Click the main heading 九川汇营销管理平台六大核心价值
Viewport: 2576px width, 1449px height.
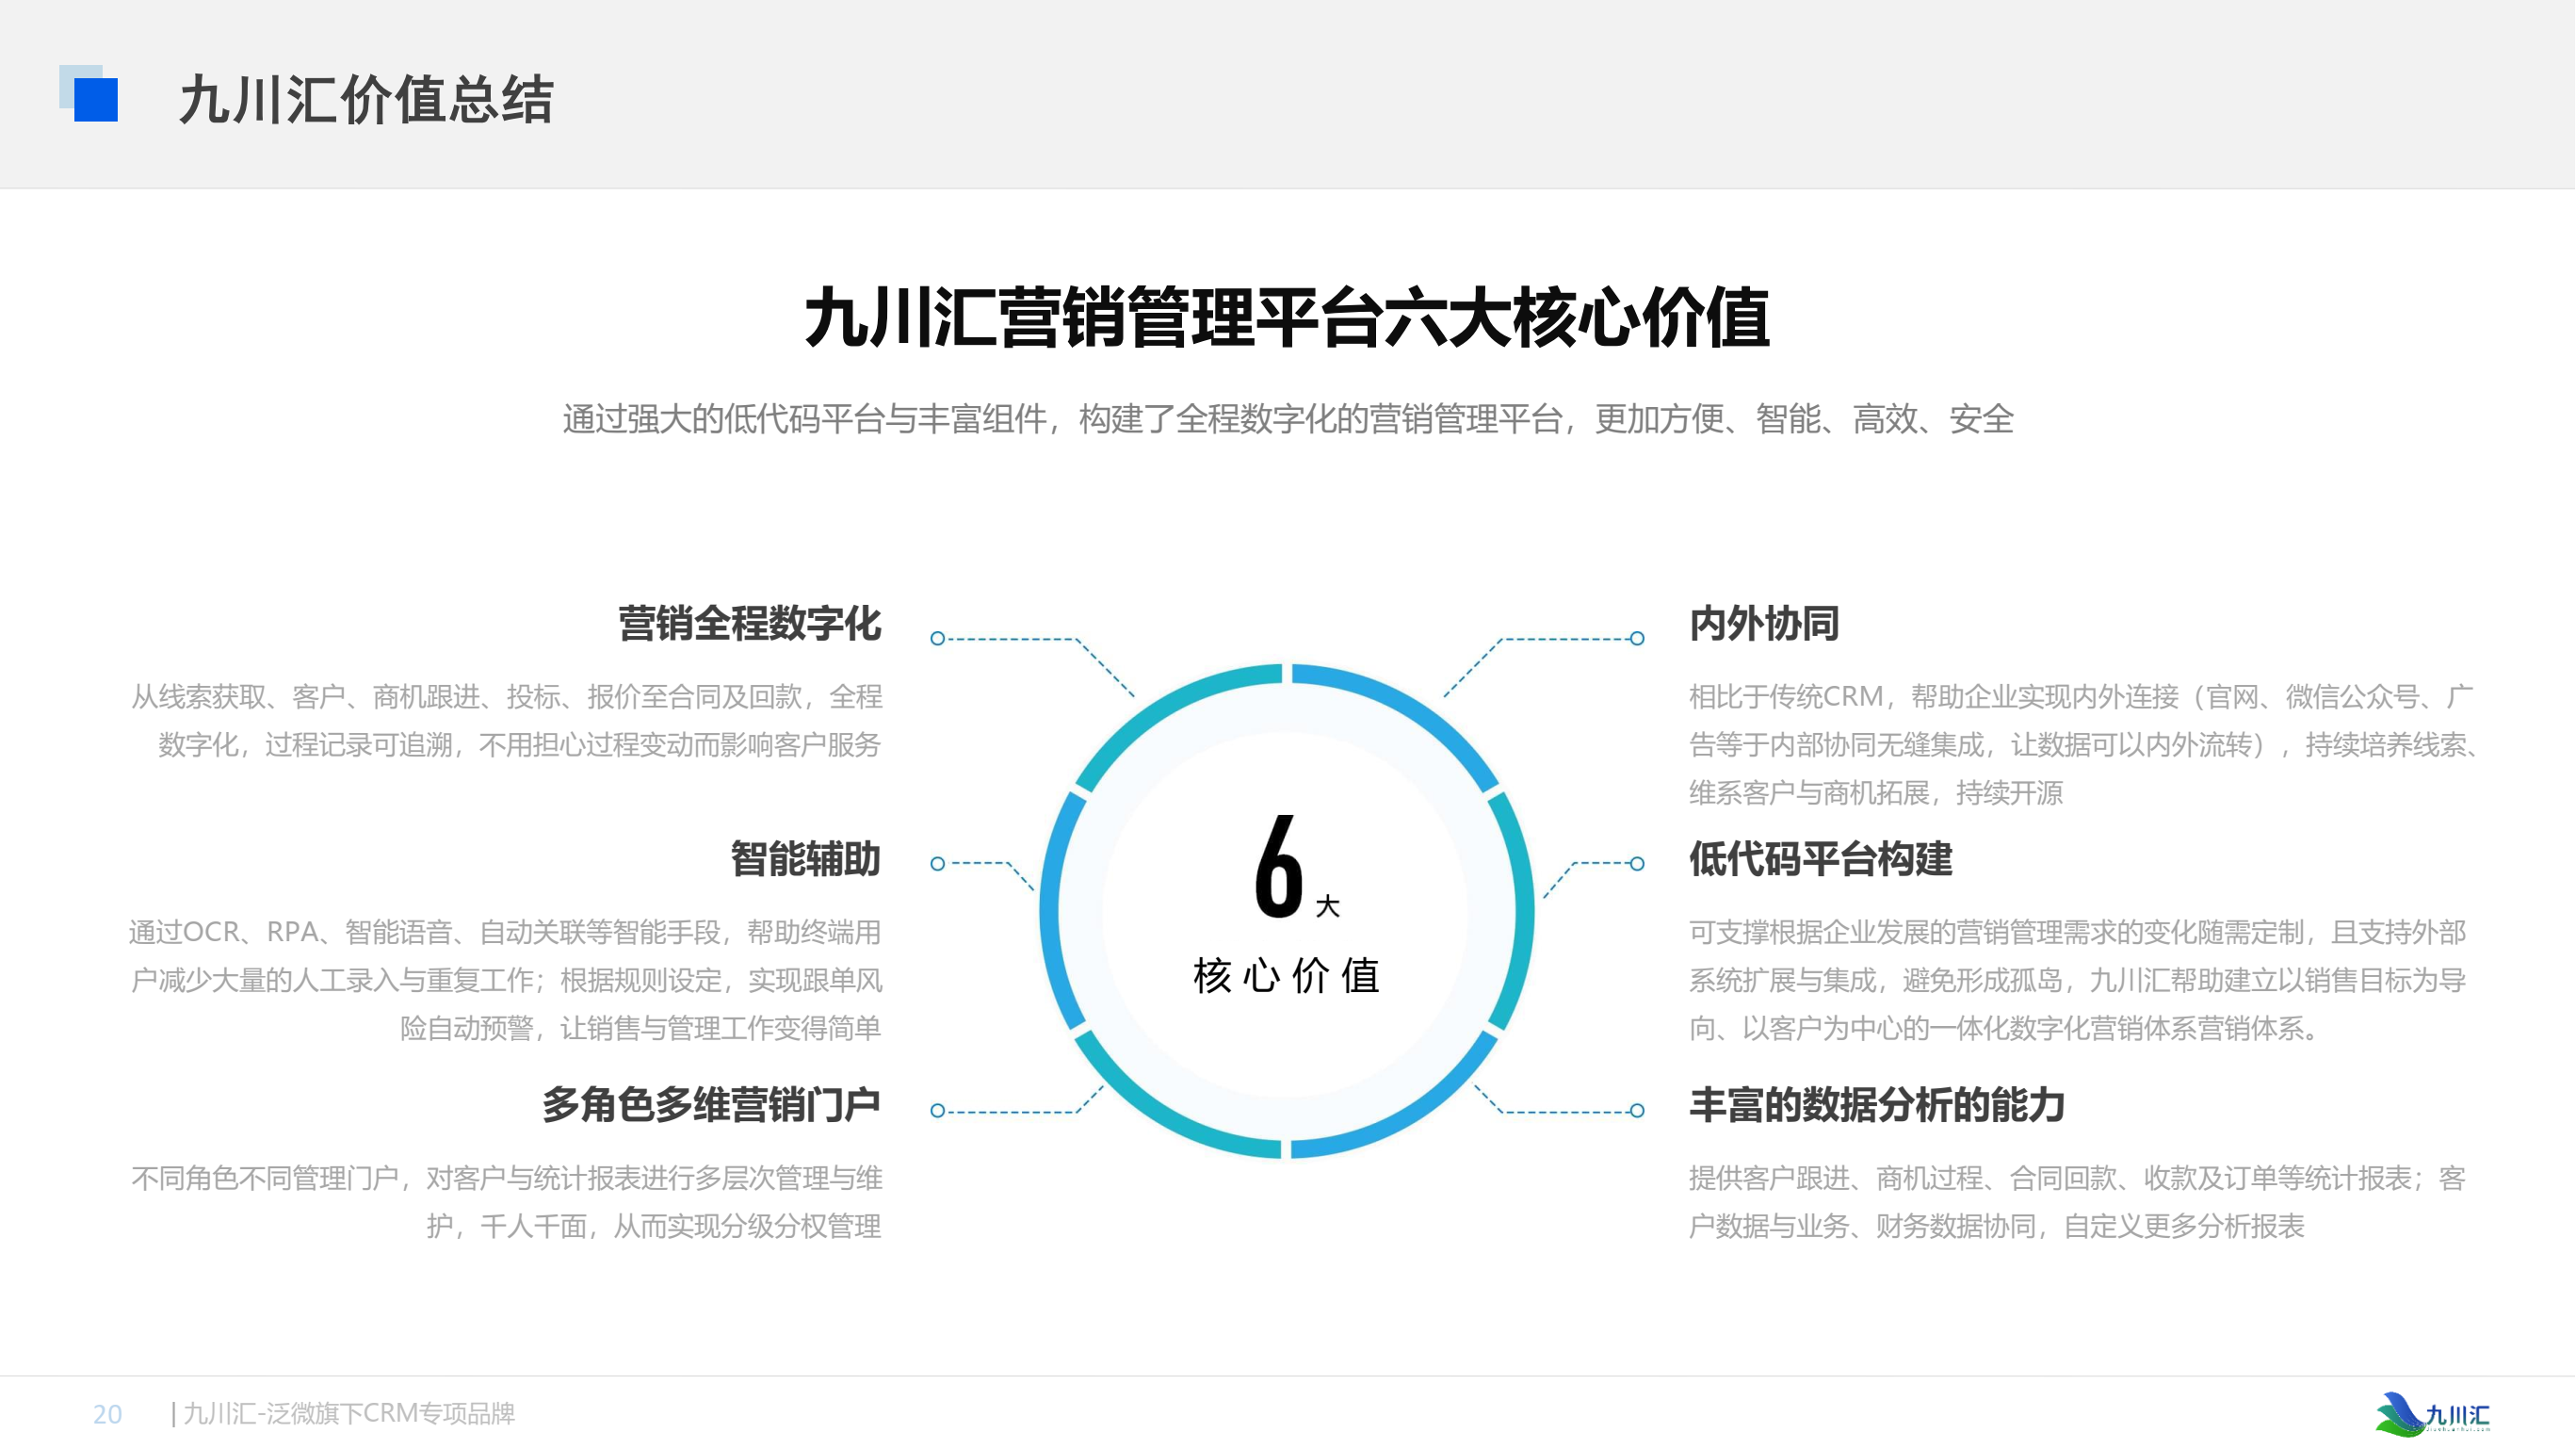pyautogui.click(x=1288, y=318)
